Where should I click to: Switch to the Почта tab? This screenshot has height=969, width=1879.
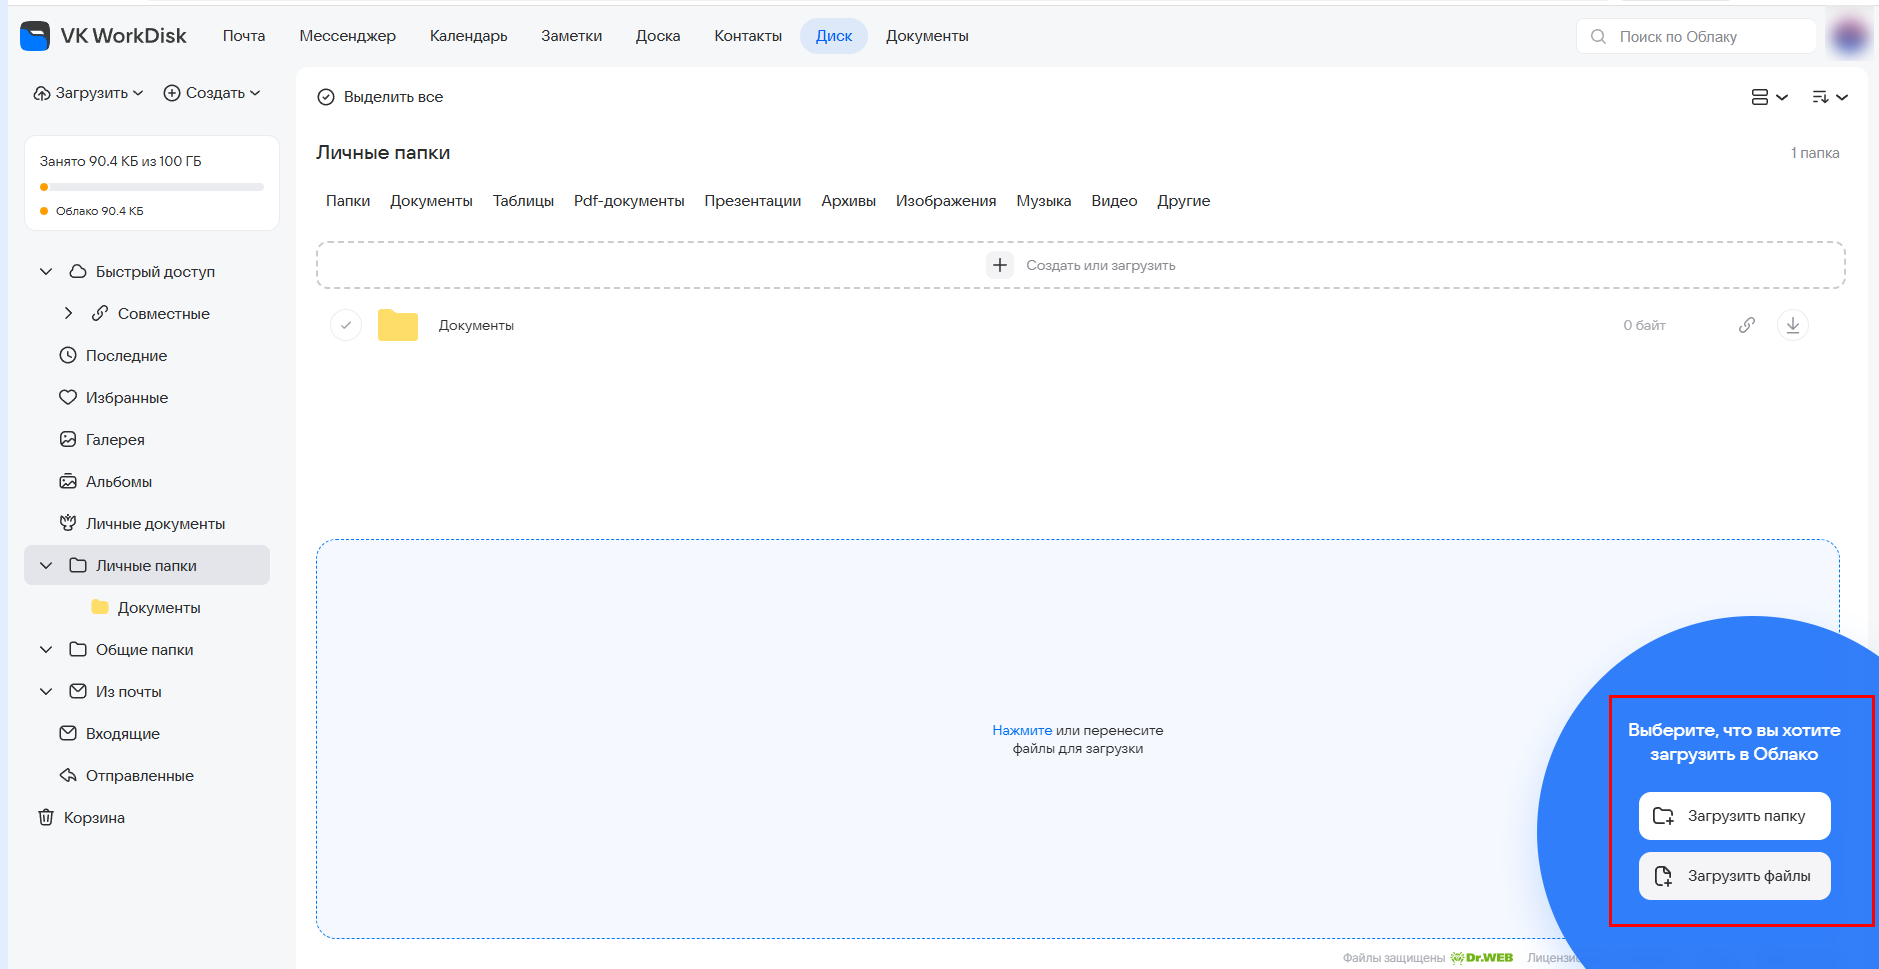[243, 36]
